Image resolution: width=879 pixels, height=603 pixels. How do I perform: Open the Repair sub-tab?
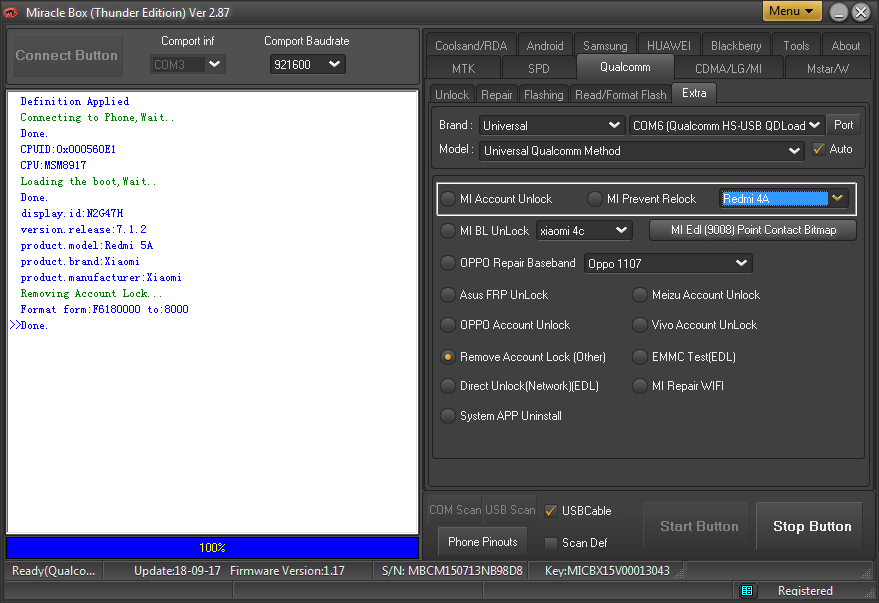(497, 95)
